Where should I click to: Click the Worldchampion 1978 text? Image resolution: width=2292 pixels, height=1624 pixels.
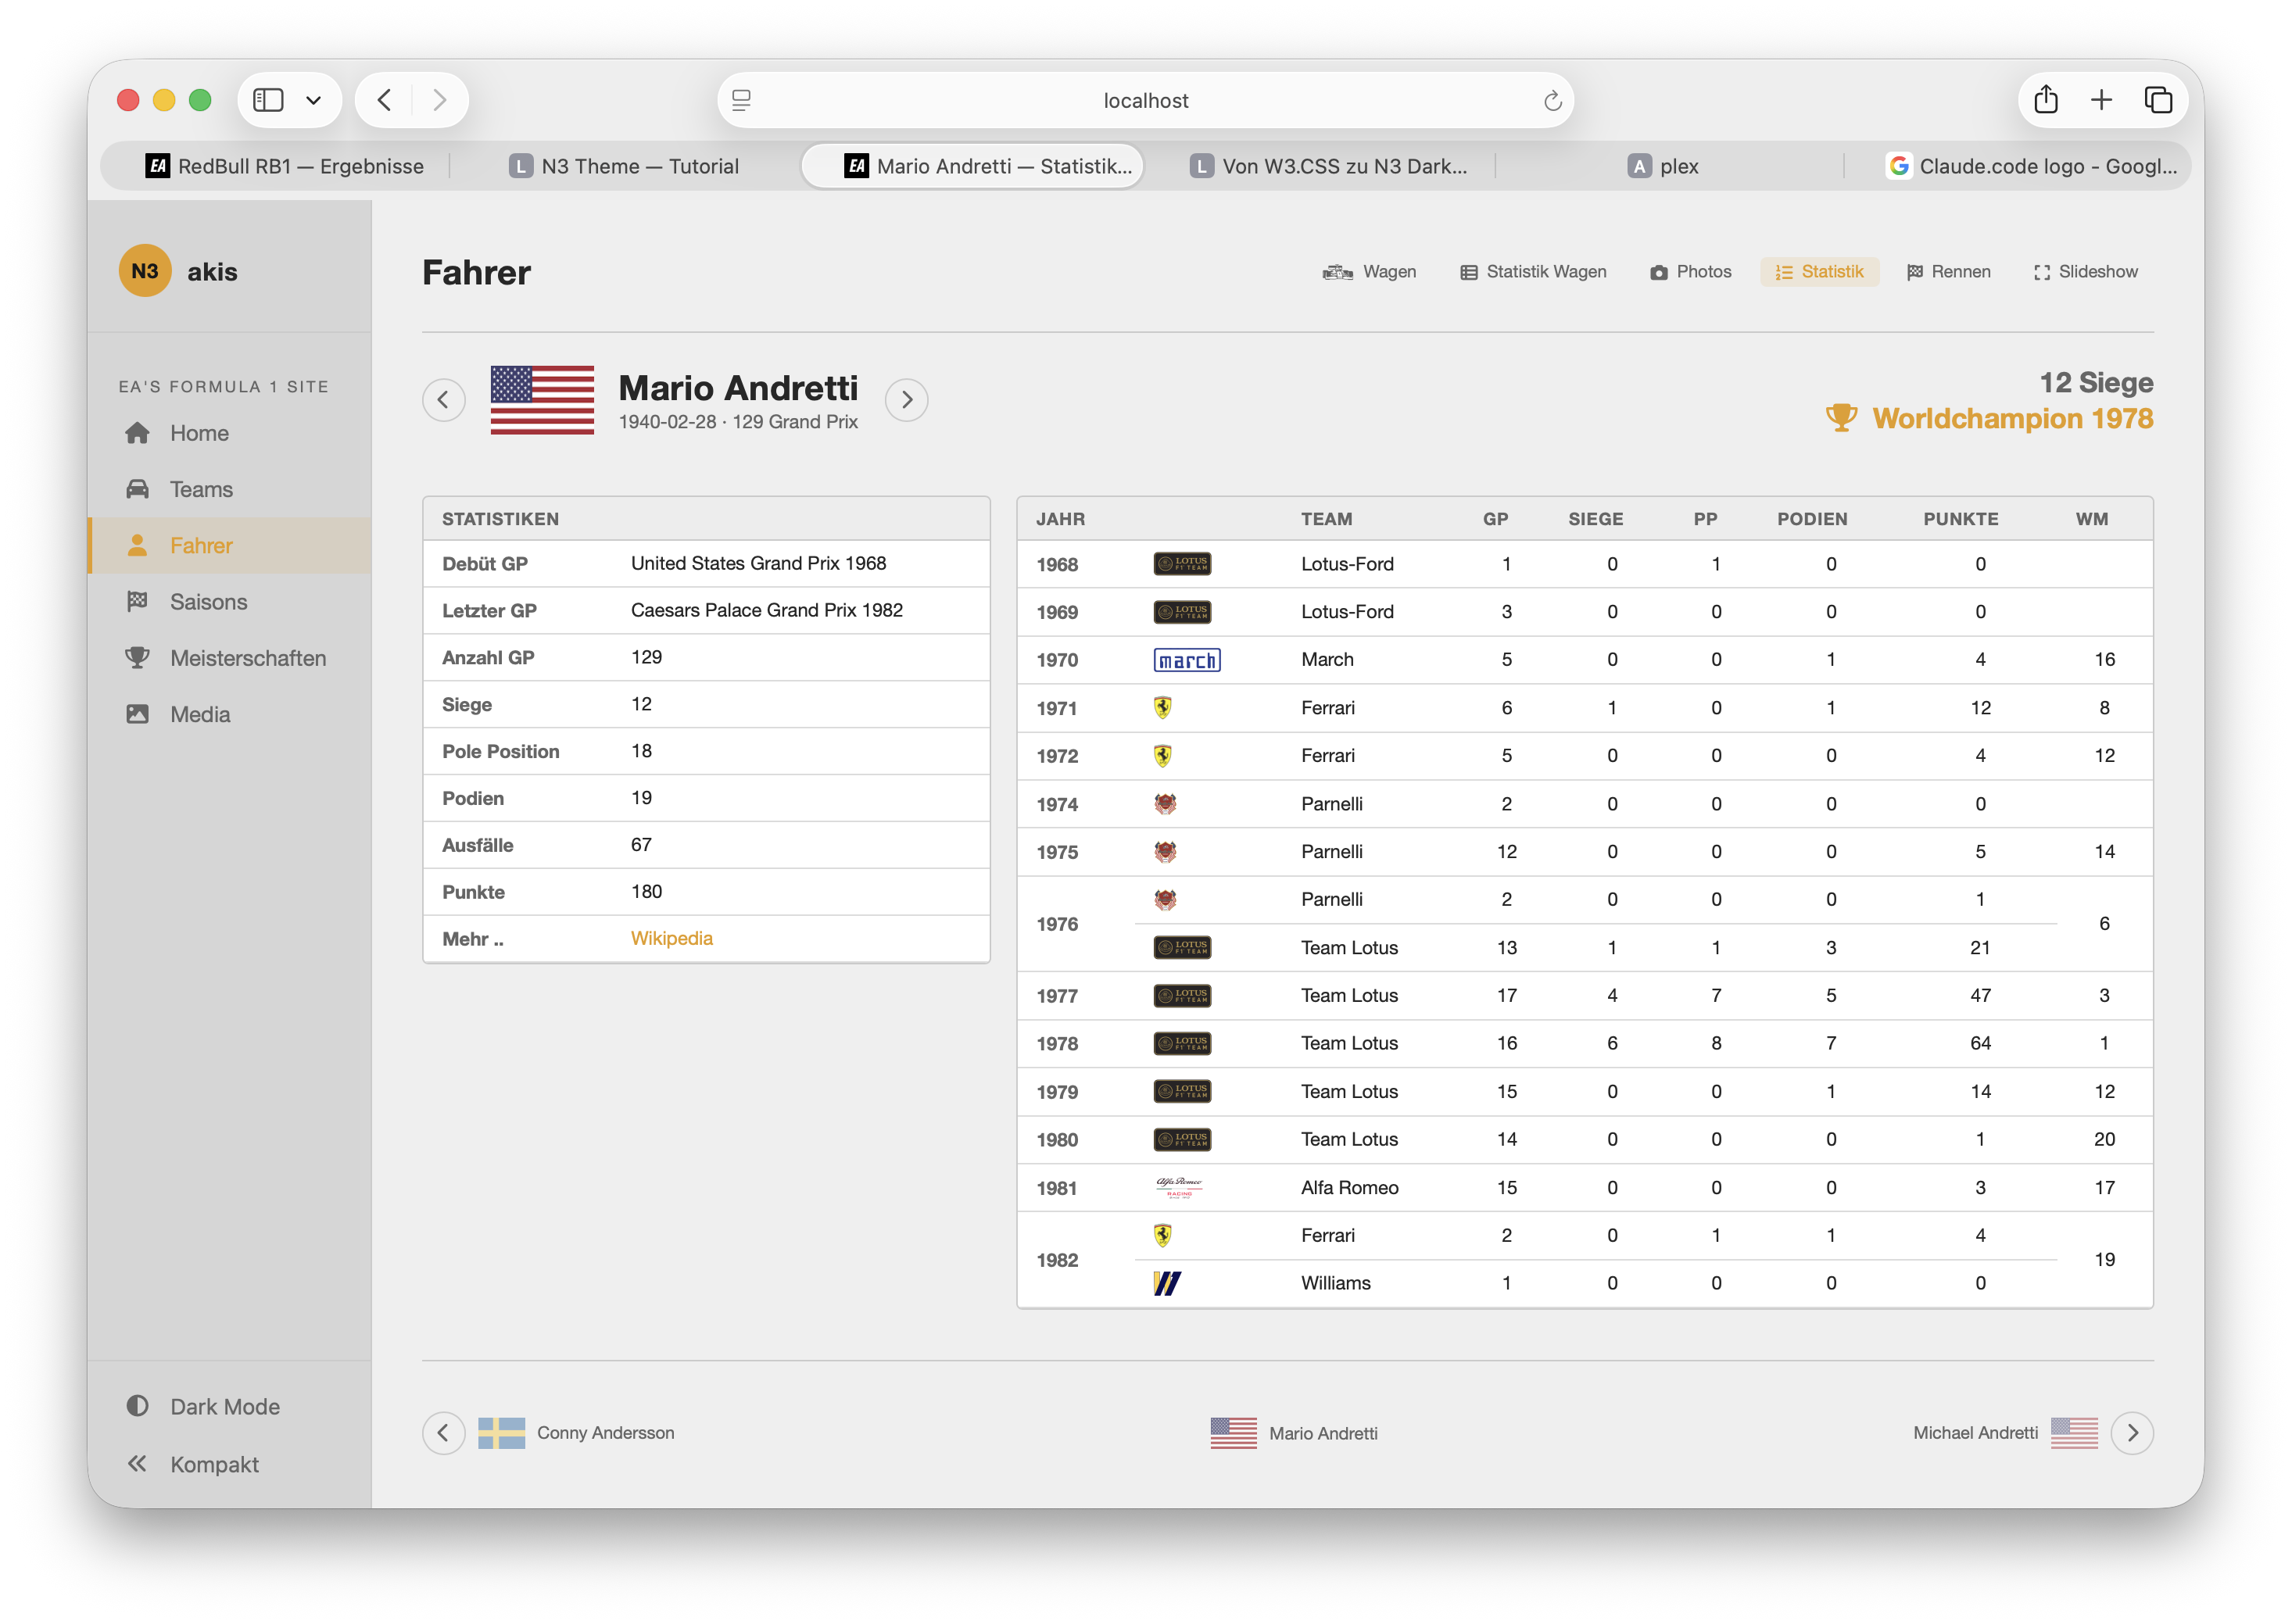pos(2012,418)
